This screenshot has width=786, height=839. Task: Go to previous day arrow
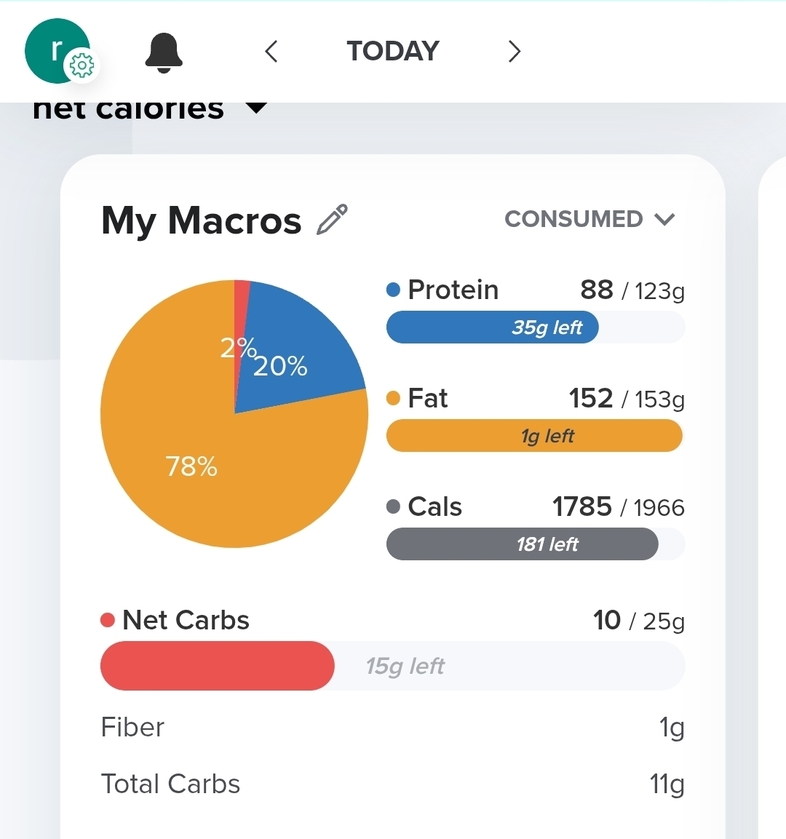tap(271, 51)
